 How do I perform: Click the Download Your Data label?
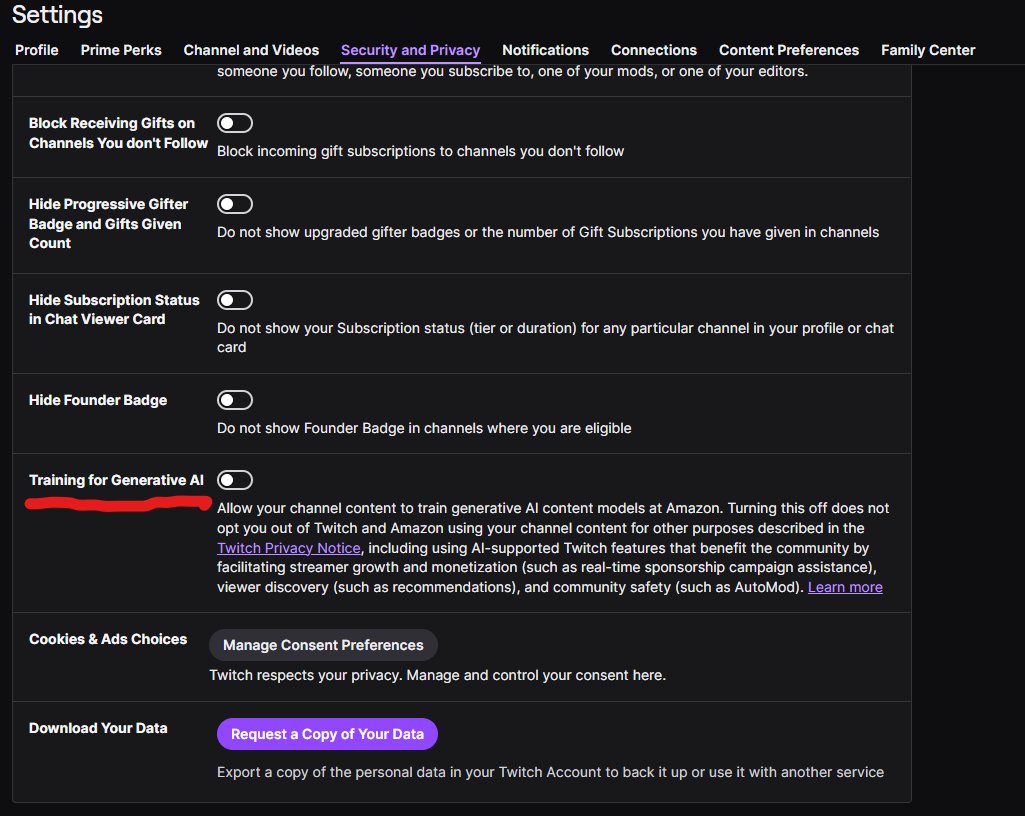98,728
